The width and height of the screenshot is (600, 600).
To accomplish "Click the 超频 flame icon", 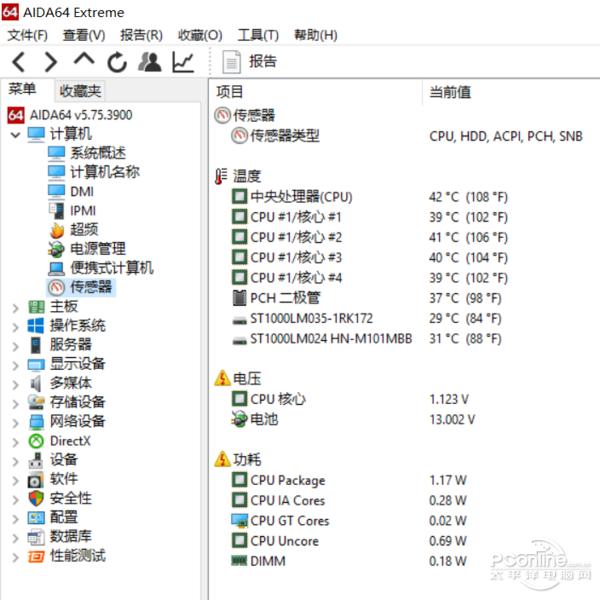I will 56,230.
